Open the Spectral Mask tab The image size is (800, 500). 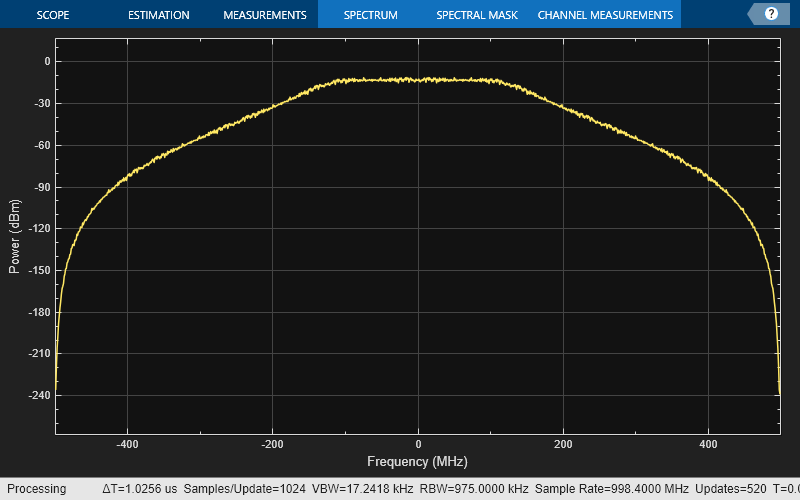477,15
